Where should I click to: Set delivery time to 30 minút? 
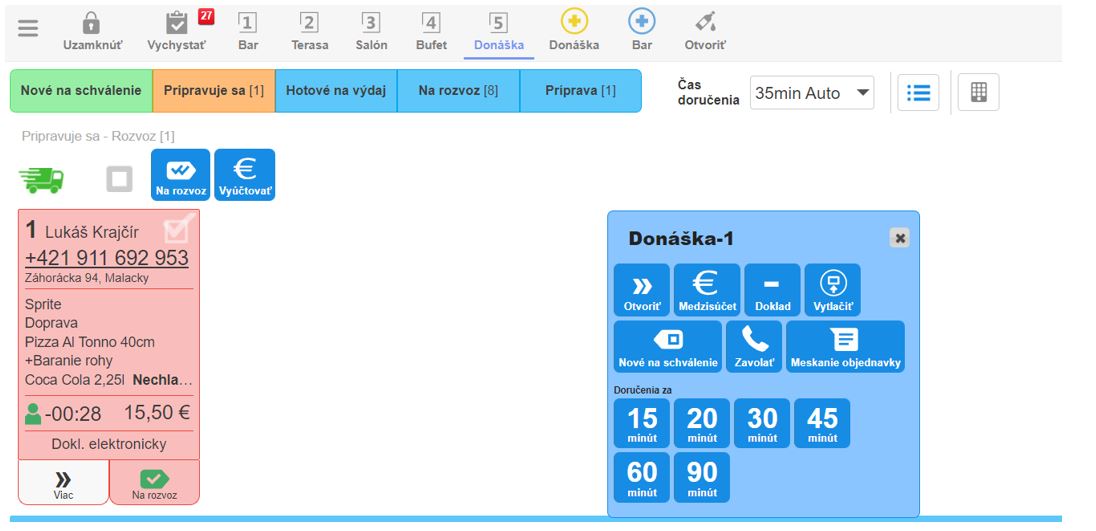(x=762, y=423)
